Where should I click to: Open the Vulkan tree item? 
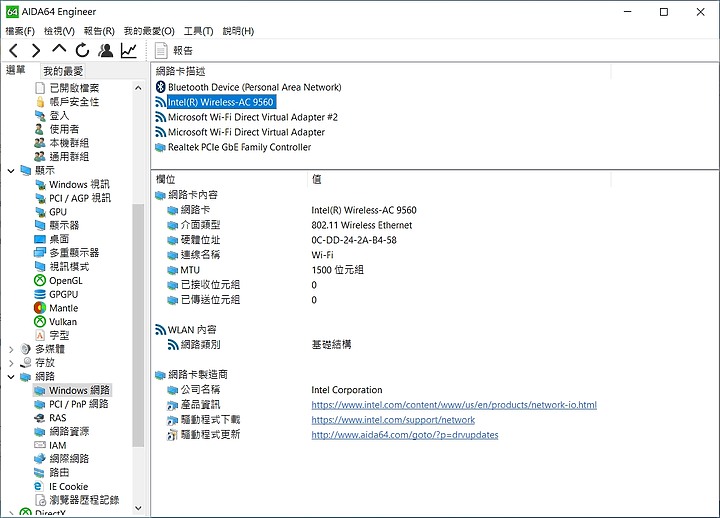[x=56, y=322]
